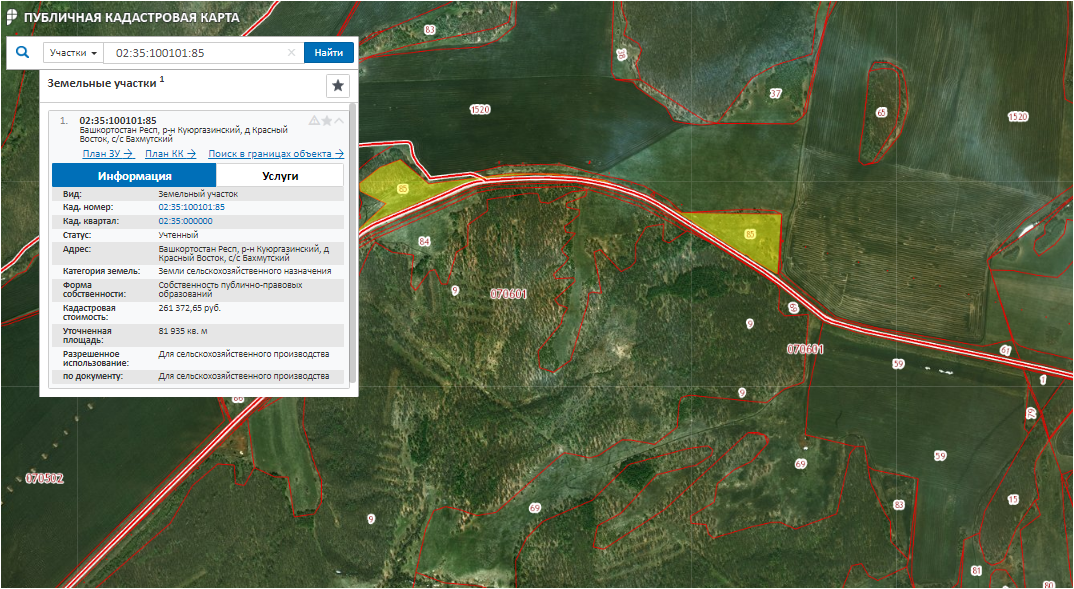1074x589 pixels.
Task: Open the Участки search type dropdown
Action: [x=73, y=53]
